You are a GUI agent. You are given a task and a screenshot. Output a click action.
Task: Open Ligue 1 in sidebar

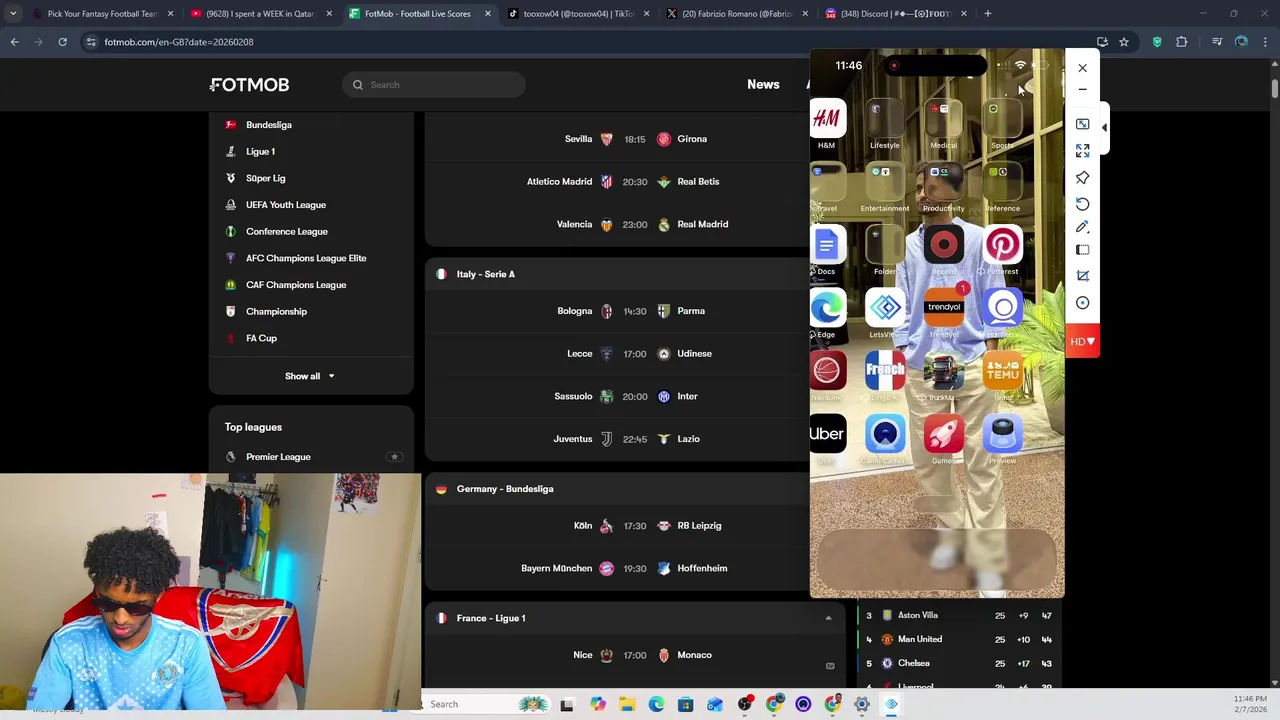tap(260, 152)
